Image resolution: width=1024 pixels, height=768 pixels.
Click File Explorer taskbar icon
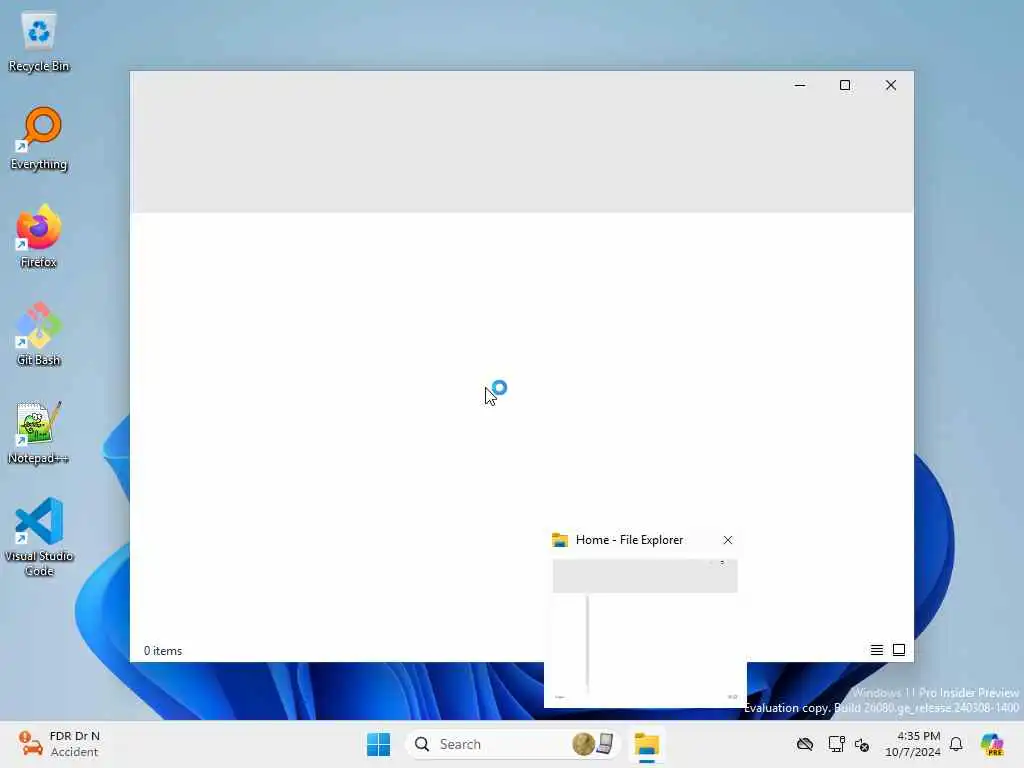coord(647,744)
